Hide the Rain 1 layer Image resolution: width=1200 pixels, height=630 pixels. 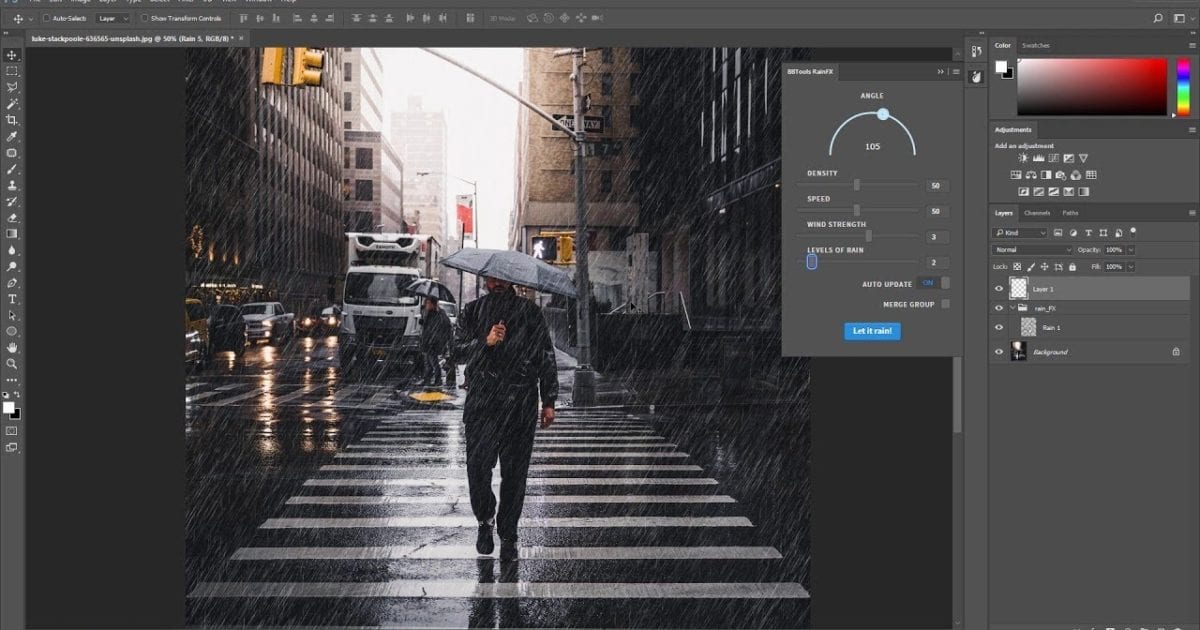click(x=998, y=327)
